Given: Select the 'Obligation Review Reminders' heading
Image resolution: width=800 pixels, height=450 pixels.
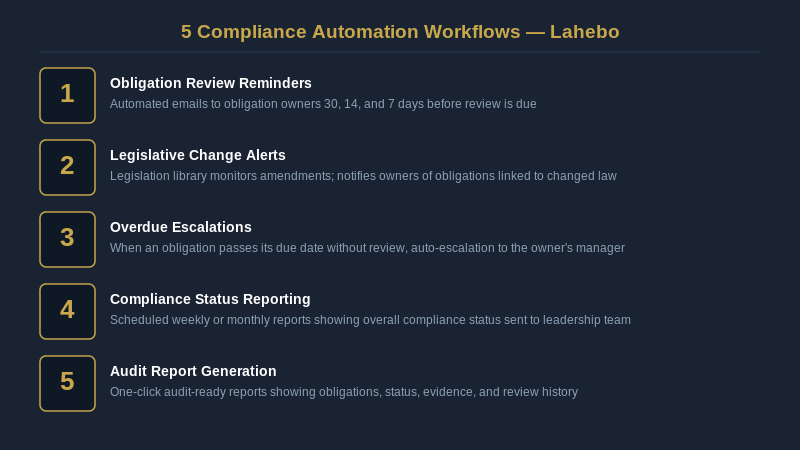Looking at the screenshot, I should pos(211,83).
